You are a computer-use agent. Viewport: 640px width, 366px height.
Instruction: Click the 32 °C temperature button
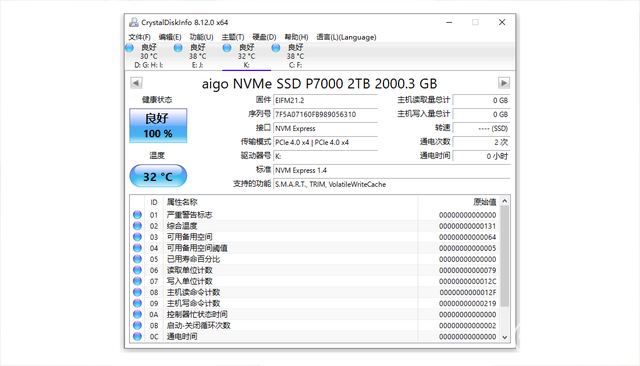(x=158, y=176)
